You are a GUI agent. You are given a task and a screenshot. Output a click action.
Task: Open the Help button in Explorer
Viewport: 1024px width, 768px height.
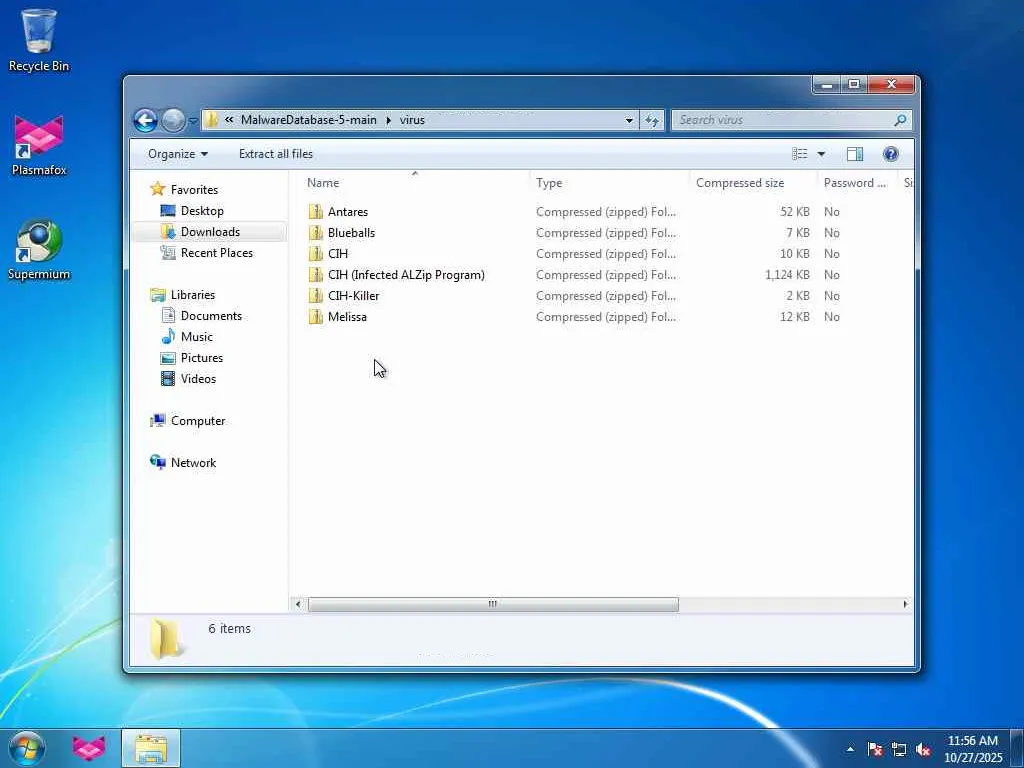[890, 154]
